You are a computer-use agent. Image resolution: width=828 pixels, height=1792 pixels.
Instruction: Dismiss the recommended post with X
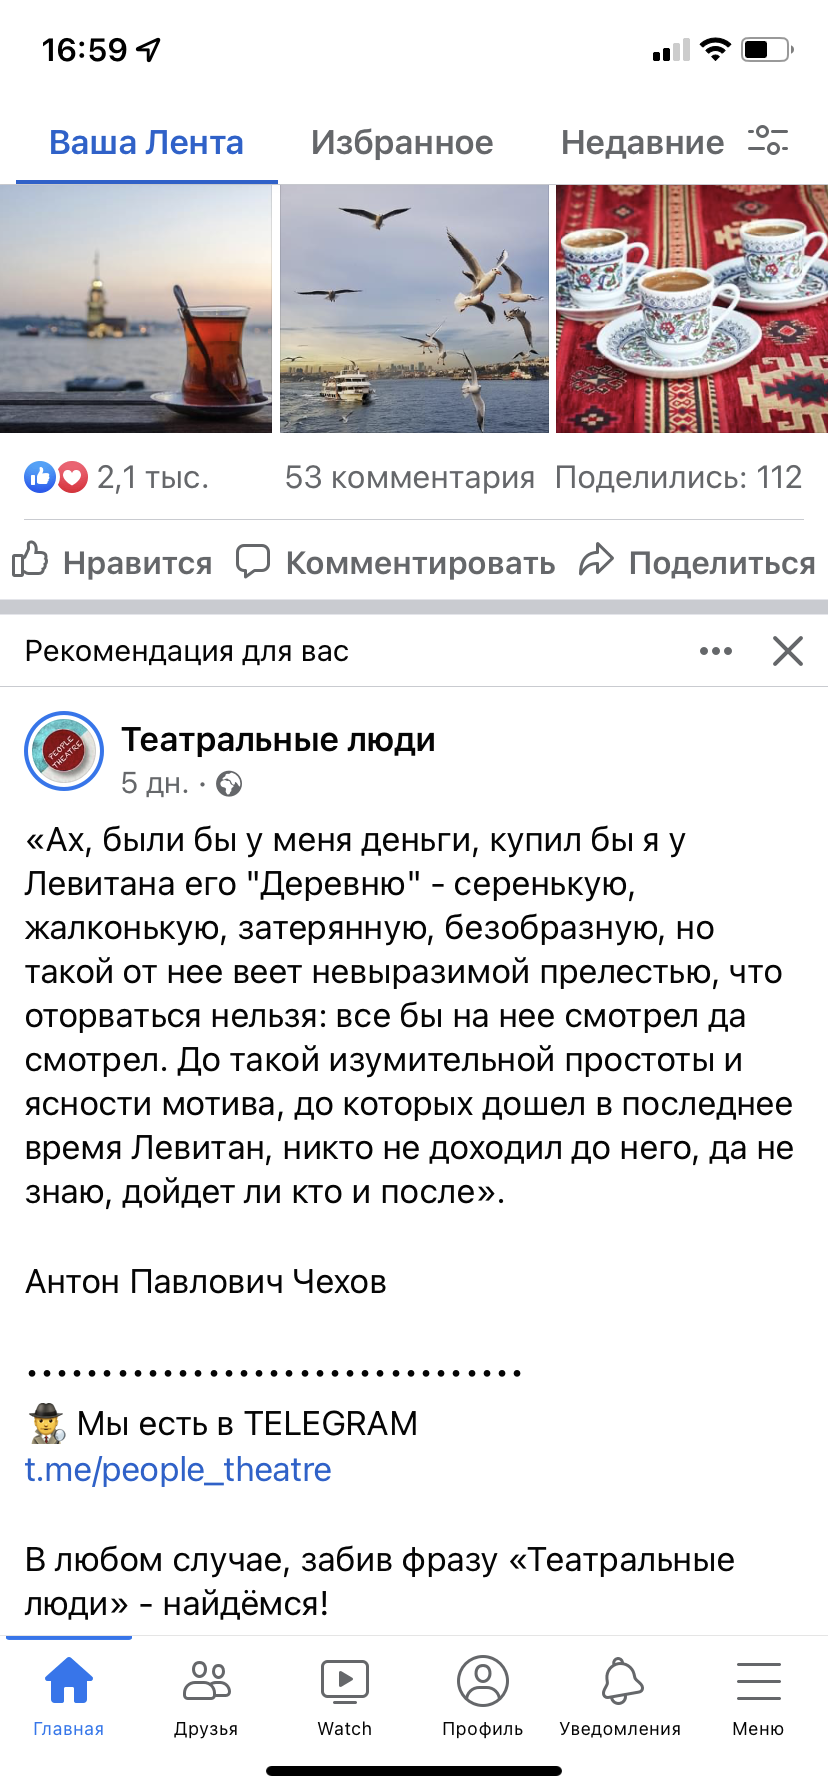click(x=788, y=651)
